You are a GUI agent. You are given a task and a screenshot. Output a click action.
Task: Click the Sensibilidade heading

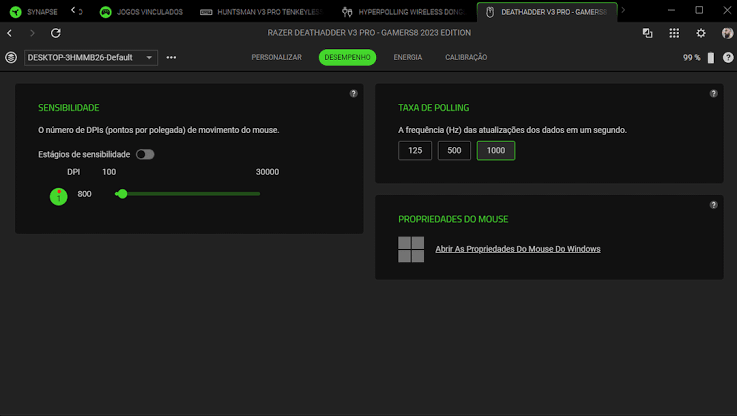click(69, 108)
